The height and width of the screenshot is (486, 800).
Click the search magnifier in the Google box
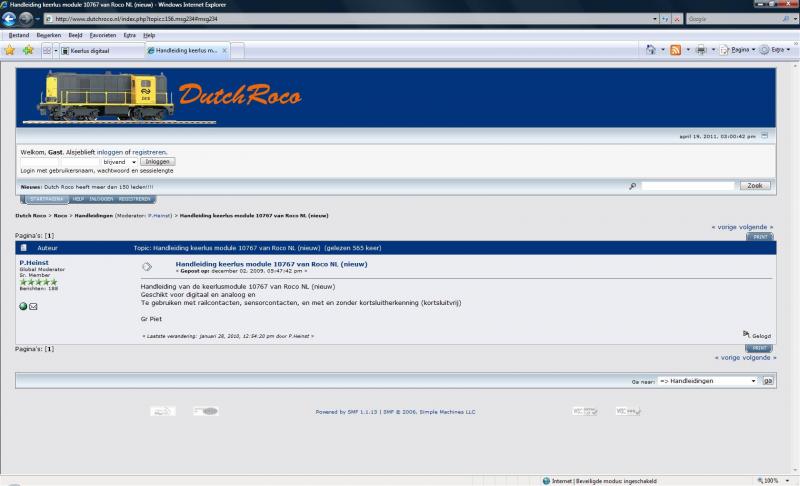coord(785,19)
